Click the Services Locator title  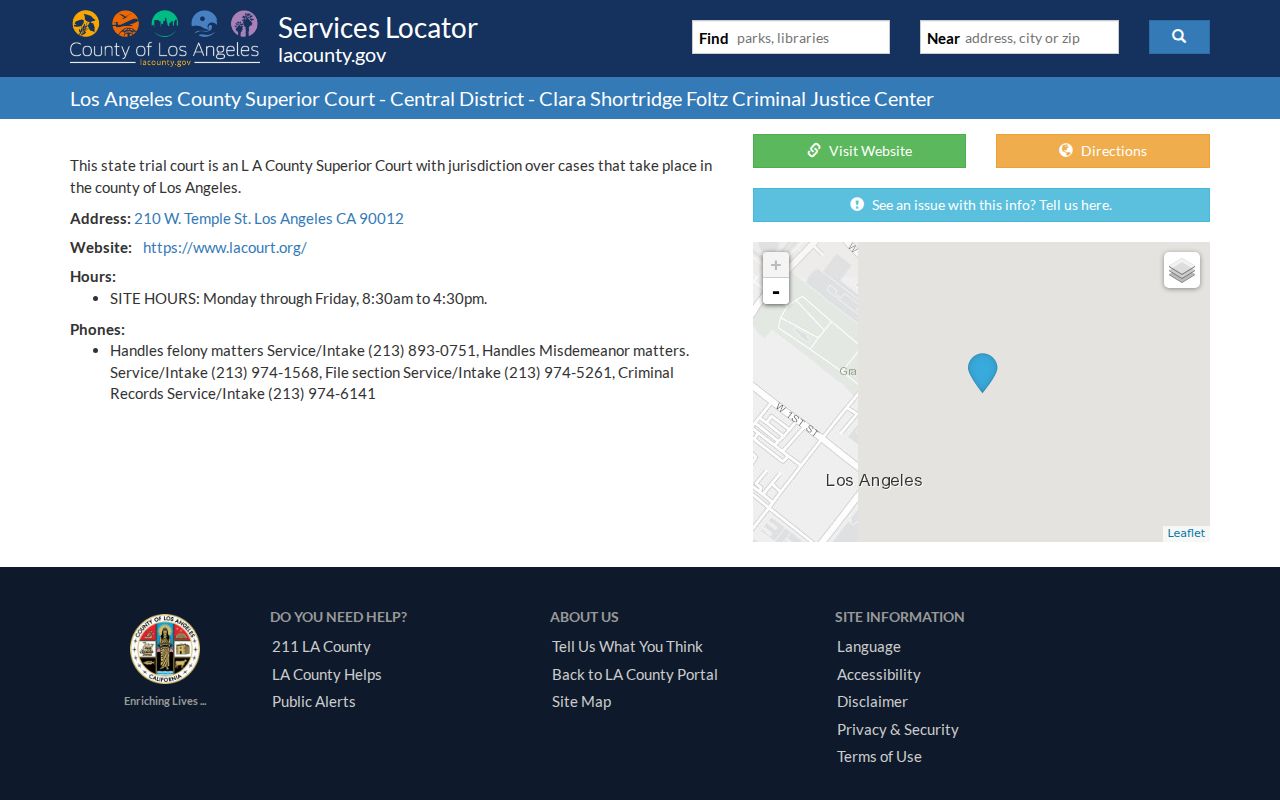378,27
